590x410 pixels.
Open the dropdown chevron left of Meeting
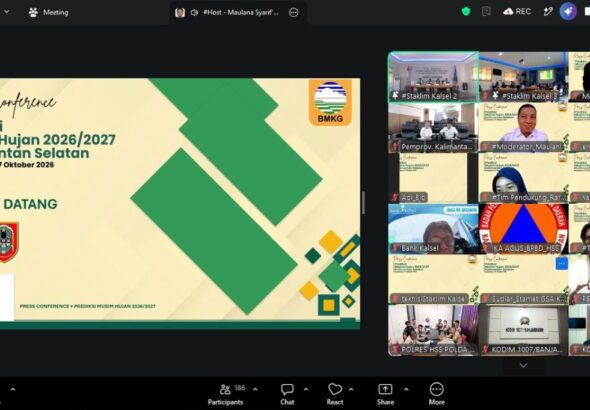click(x=6, y=12)
